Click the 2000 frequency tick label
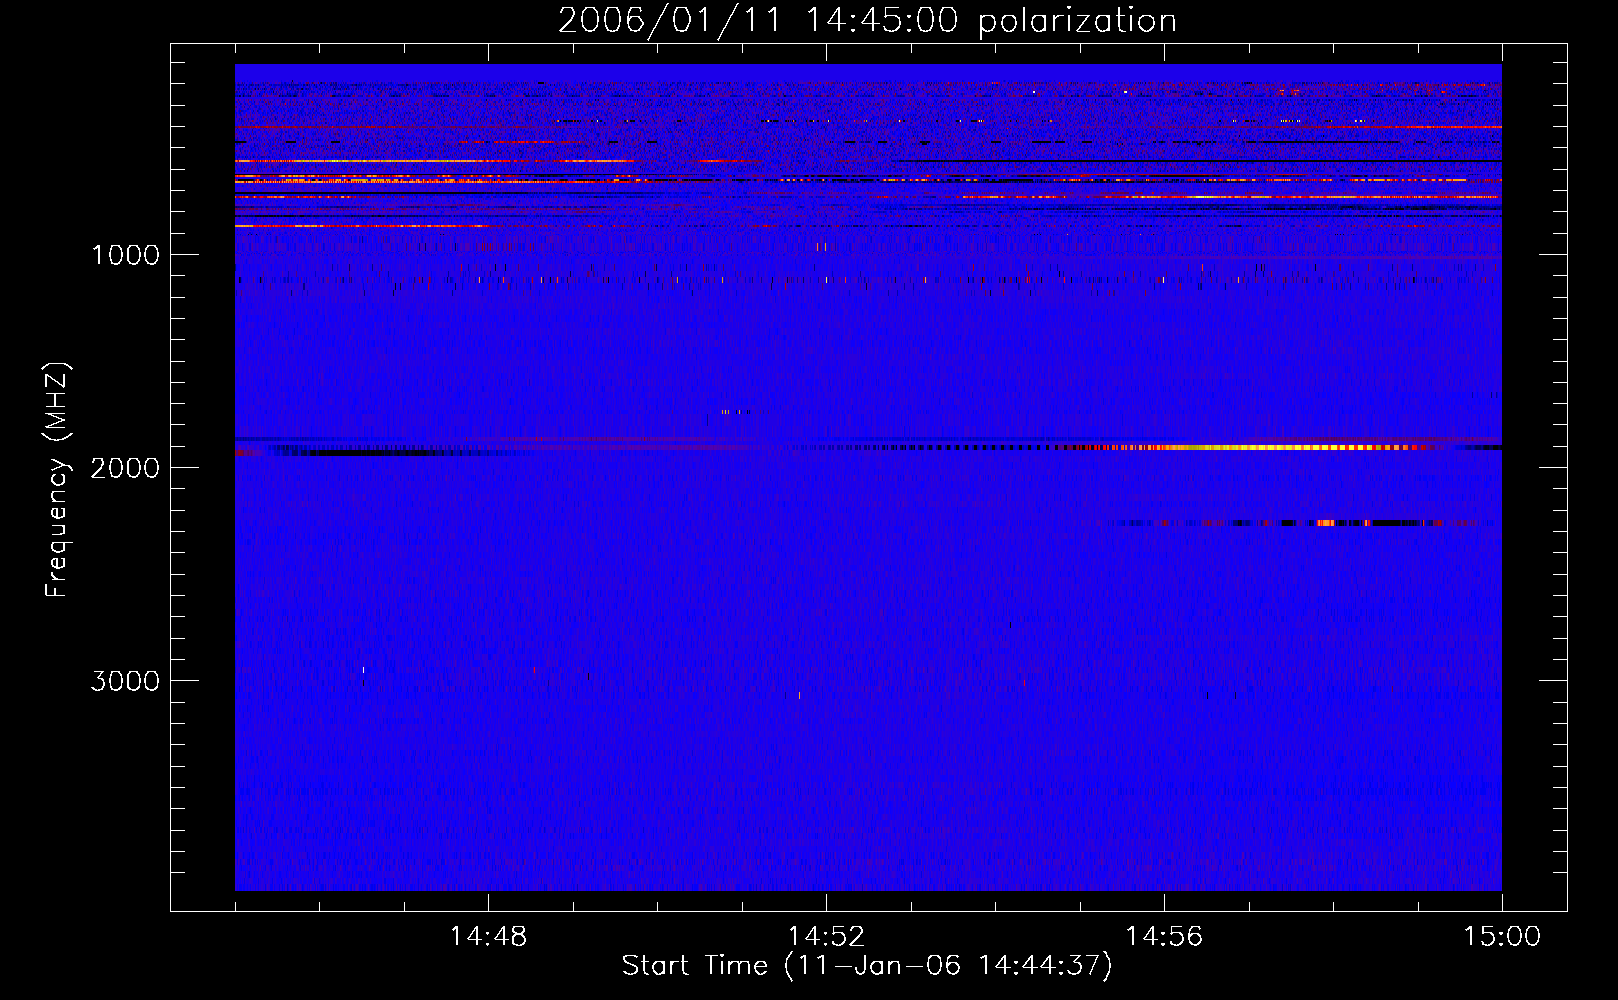1618x1000 pixels. [125, 468]
